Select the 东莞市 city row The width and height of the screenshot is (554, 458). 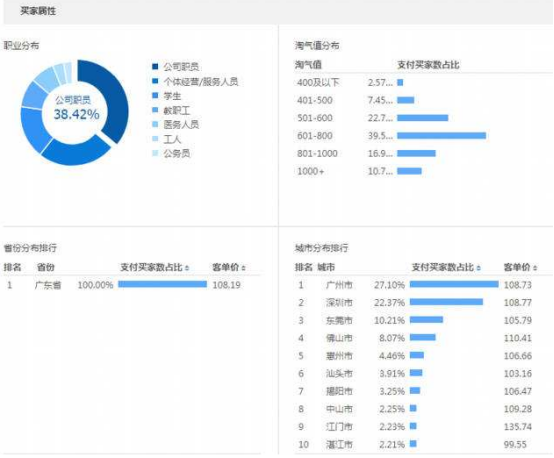click(416, 320)
